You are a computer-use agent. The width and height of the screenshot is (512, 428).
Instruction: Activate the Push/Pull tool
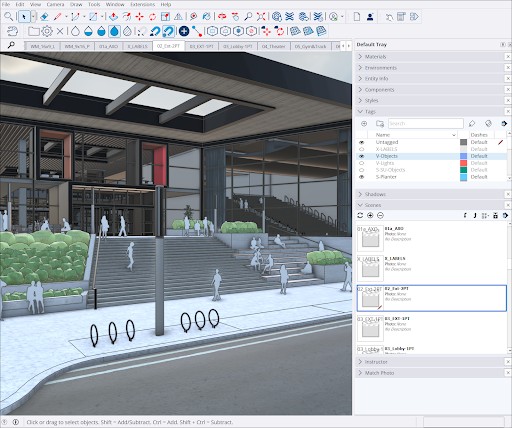point(113,16)
